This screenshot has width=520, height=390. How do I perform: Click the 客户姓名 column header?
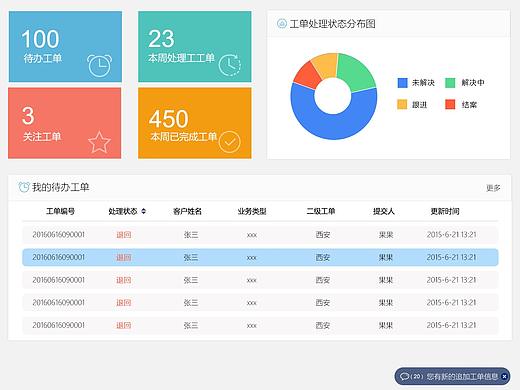[x=187, y=211]
